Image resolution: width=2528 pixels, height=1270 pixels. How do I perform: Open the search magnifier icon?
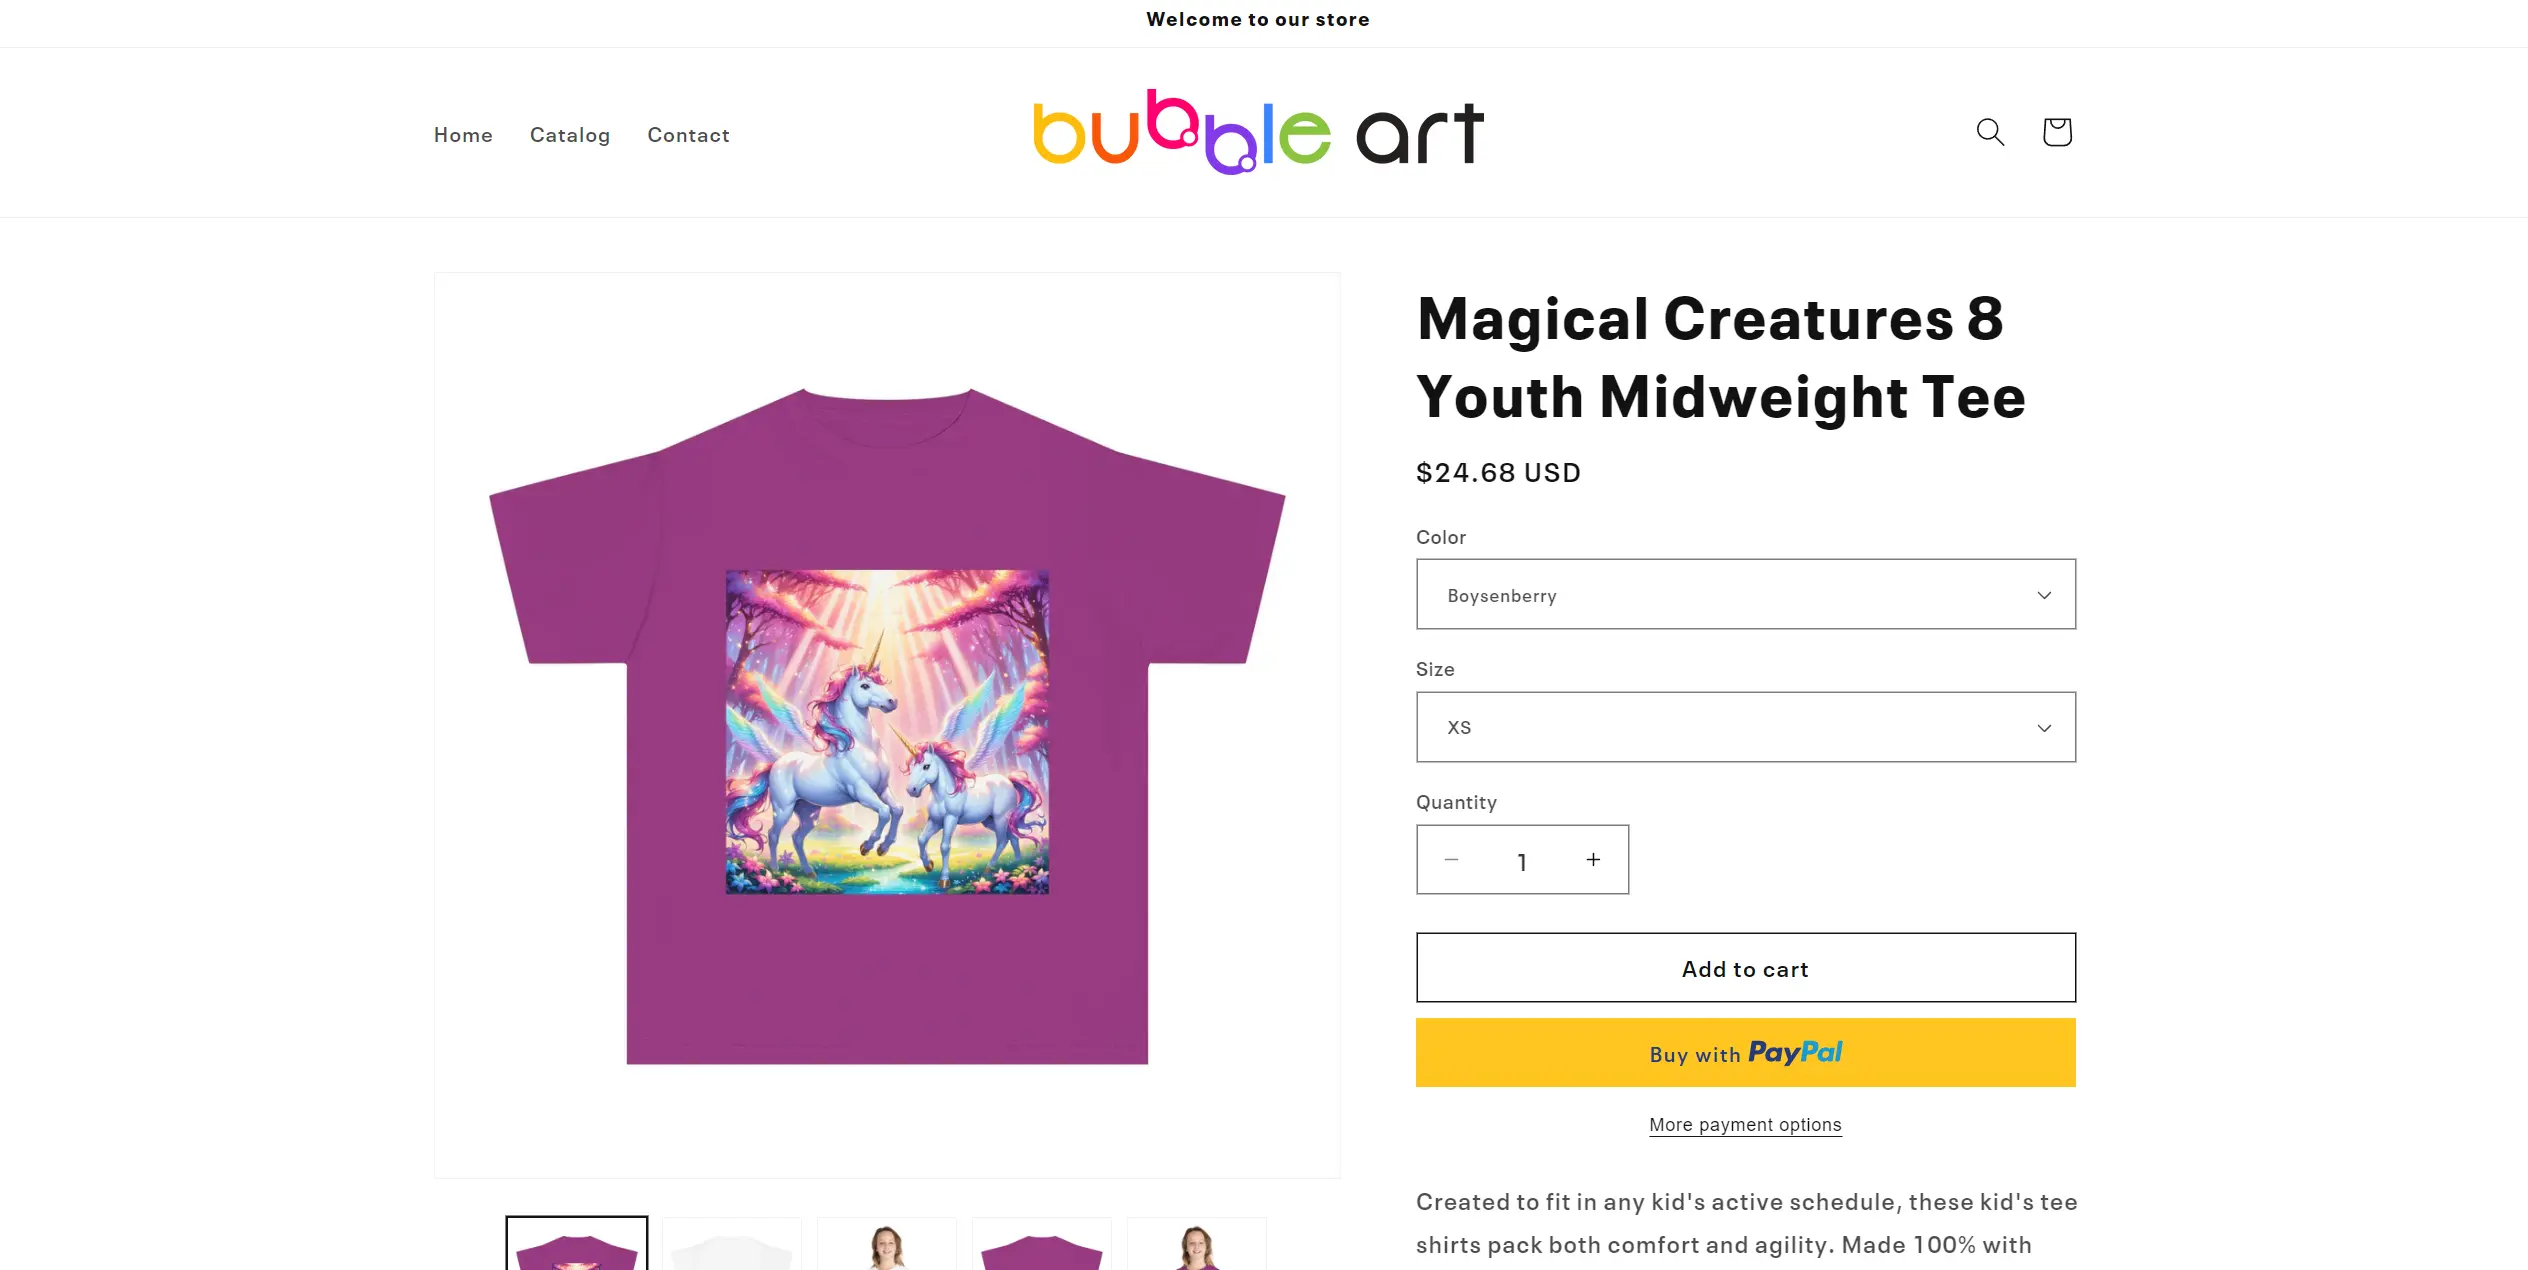coord(1990,132)
